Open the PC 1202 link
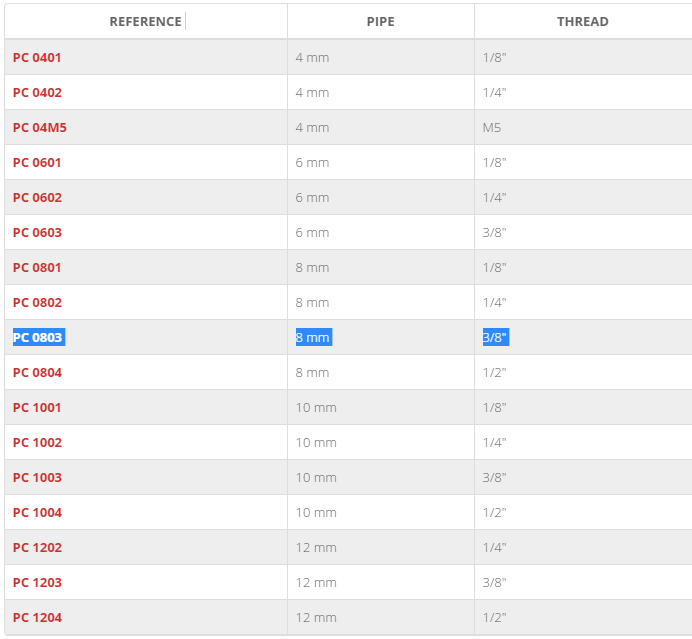The height and width of the screenshot is (639, 692). pos(38,548)
